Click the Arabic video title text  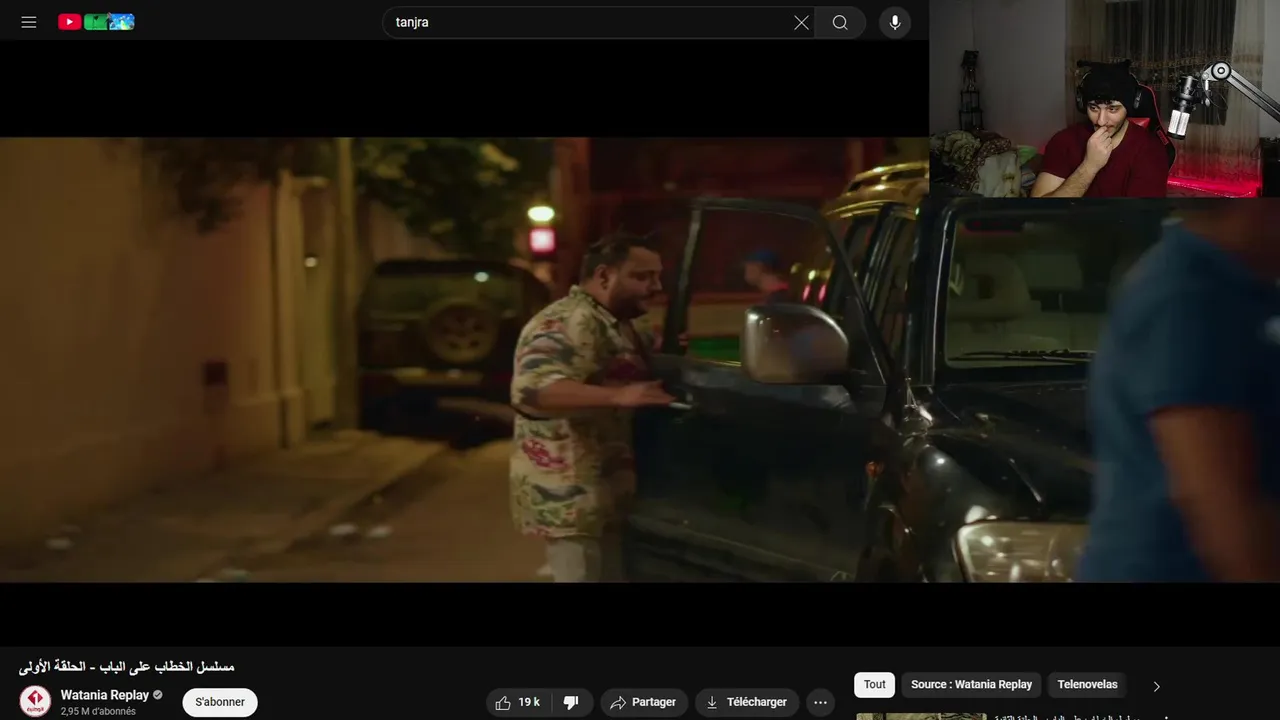pyautogui.click(x=127, y=667)
